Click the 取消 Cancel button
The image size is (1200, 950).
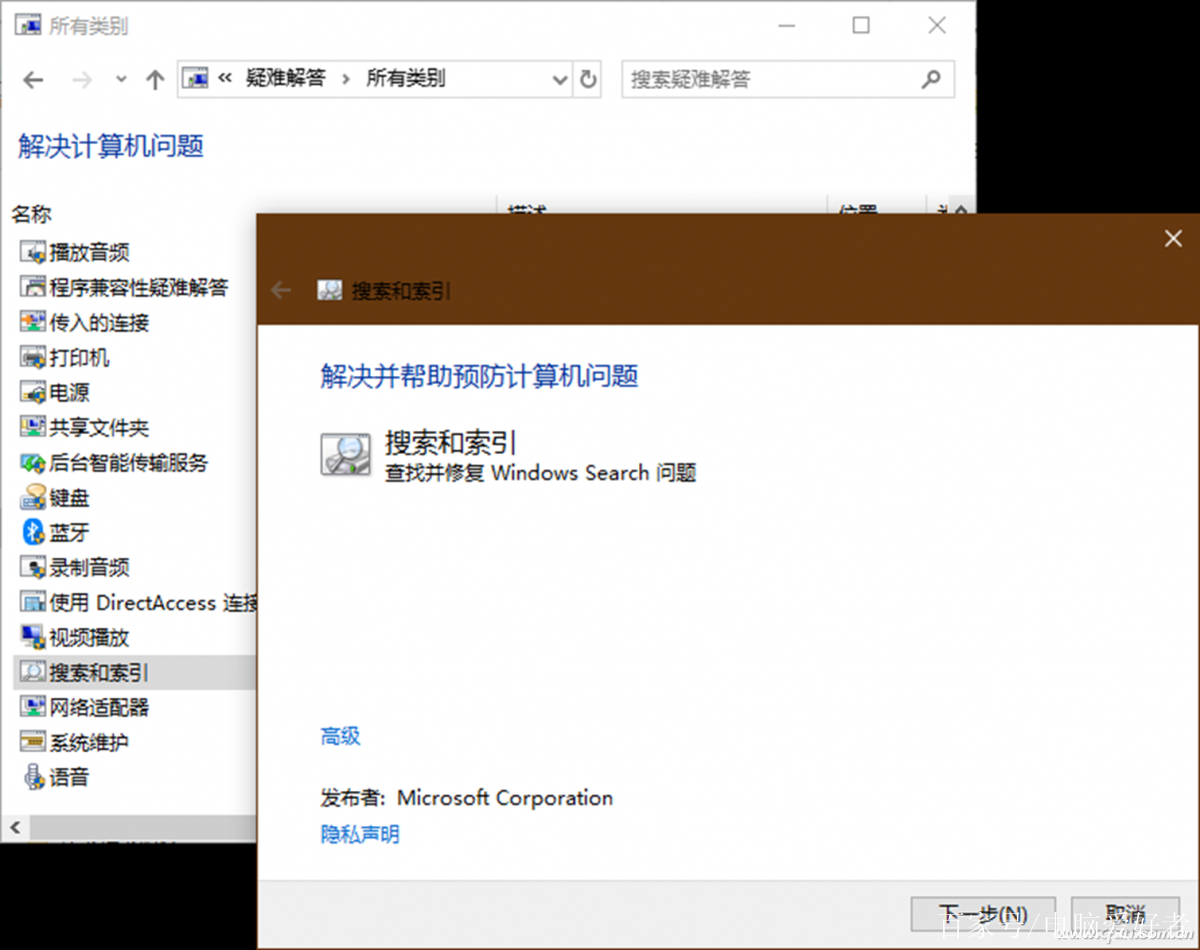[x=1125, y=915]
